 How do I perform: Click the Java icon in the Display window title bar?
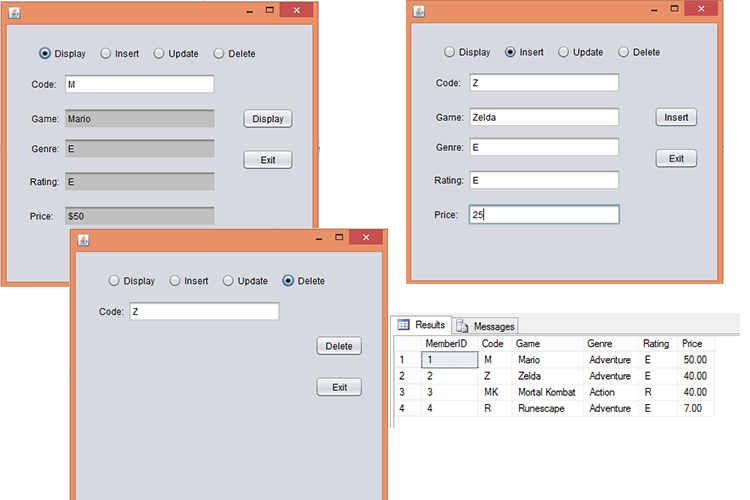pyautogui.click(x=14, y=12)
